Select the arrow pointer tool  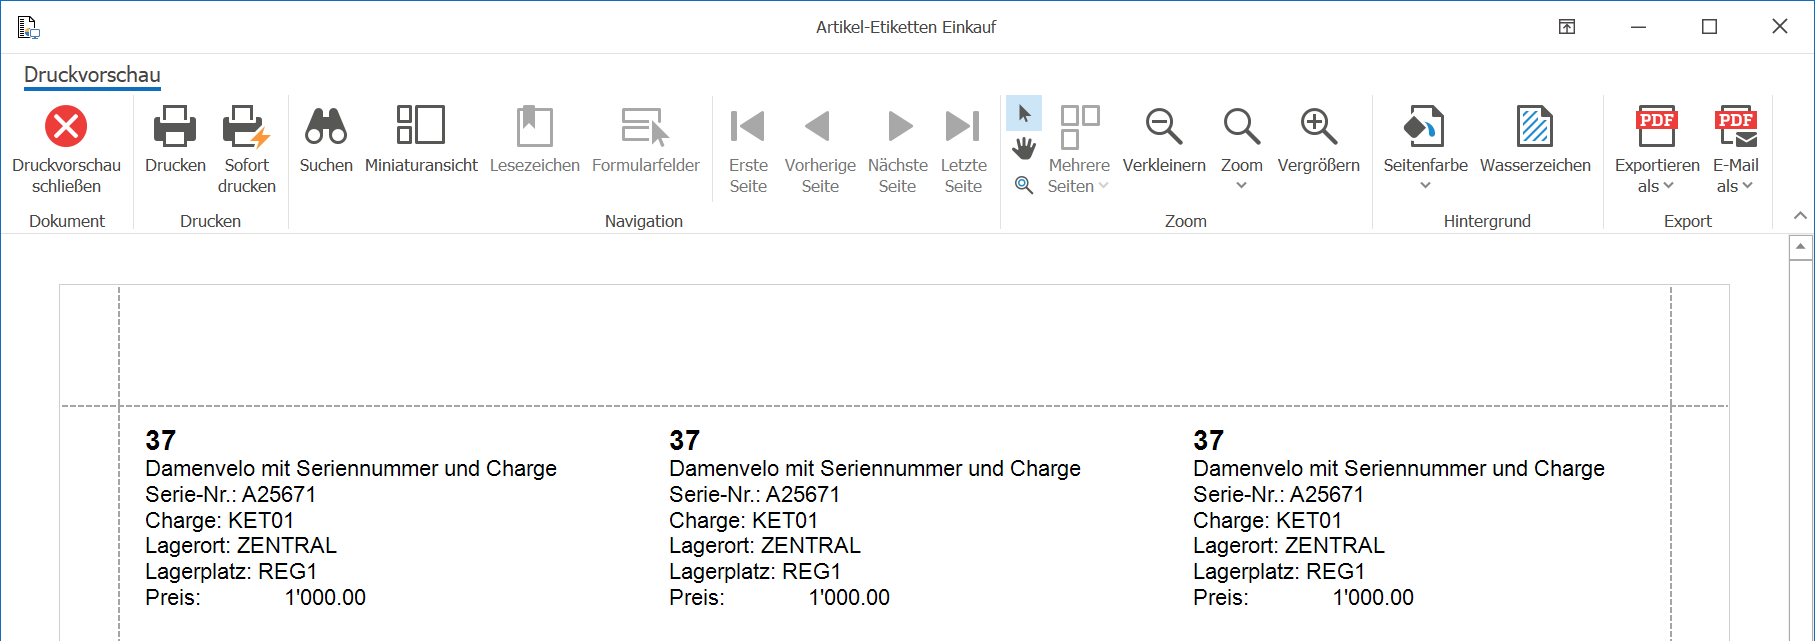[1024, 113]
